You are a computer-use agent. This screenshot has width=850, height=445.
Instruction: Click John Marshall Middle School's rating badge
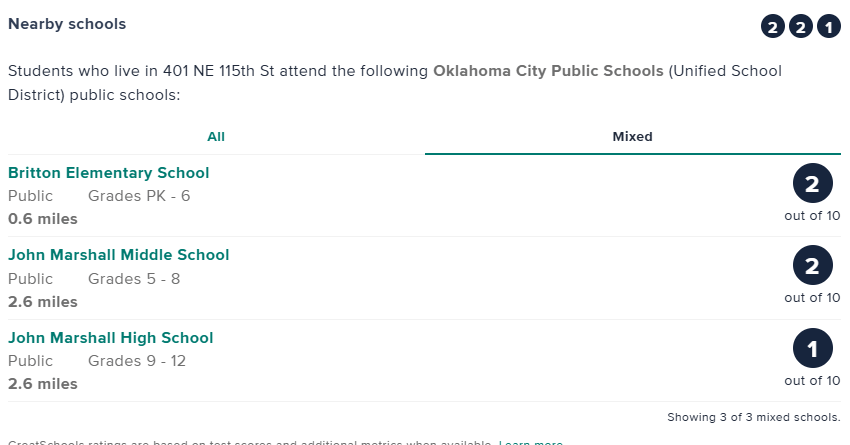pyautogui.click(x=812, y=266)
